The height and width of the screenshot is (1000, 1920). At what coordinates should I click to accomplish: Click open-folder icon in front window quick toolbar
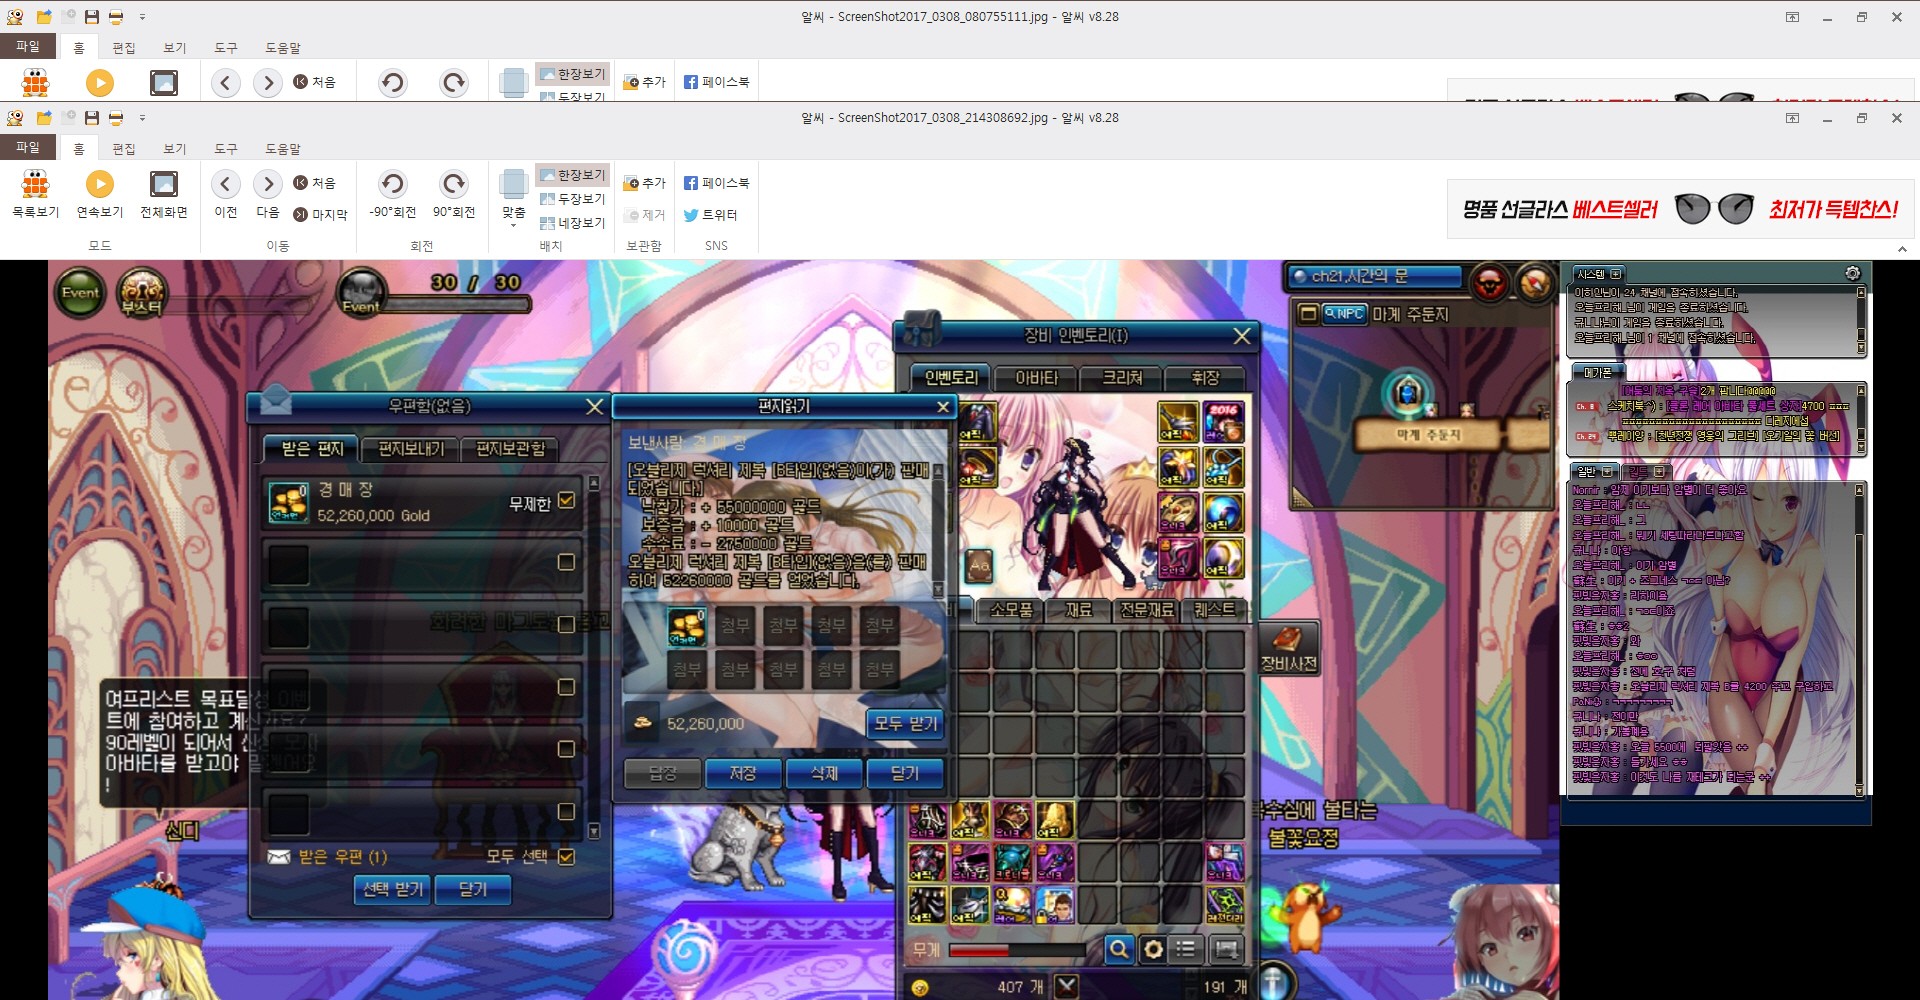tap(44, 118)
